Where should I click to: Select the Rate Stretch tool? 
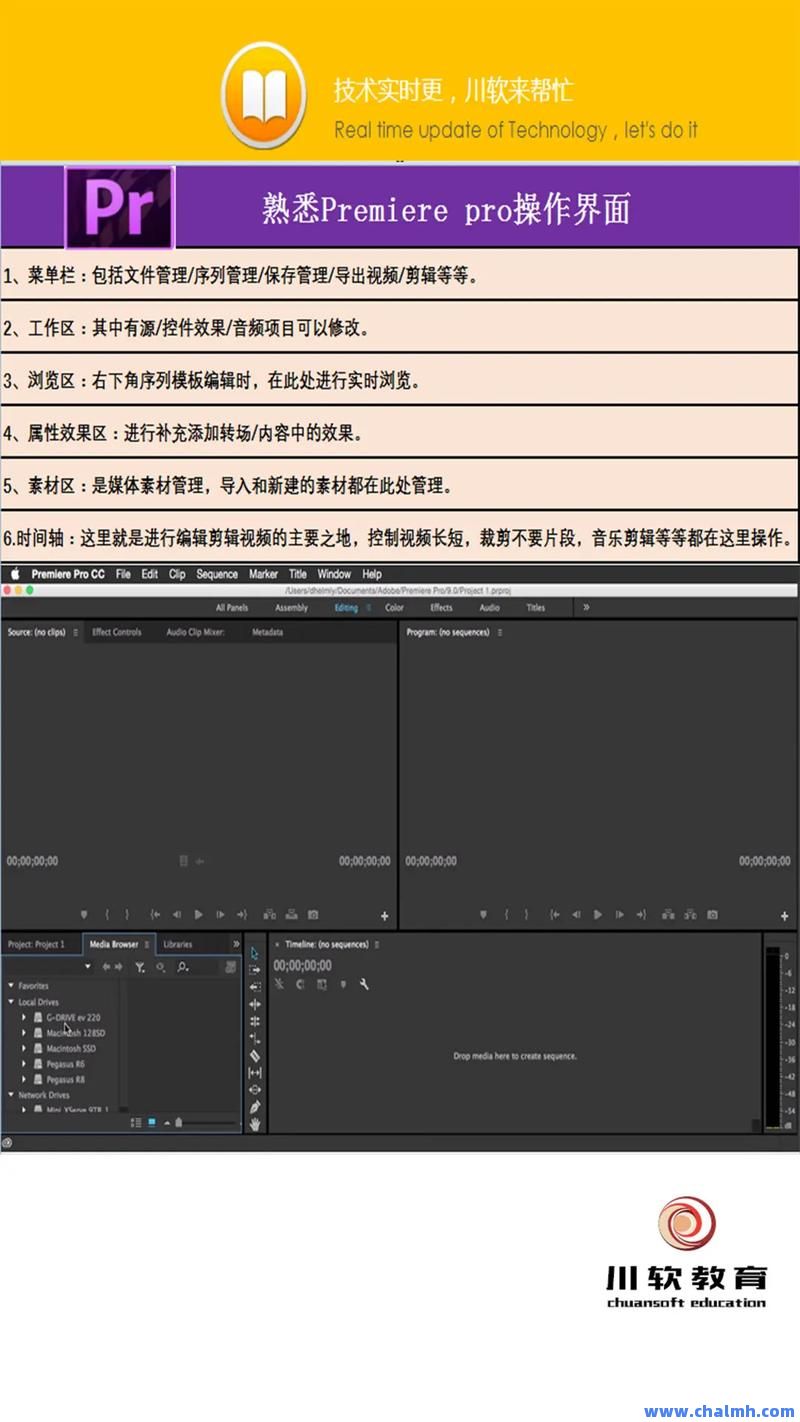pos(255,1038)
